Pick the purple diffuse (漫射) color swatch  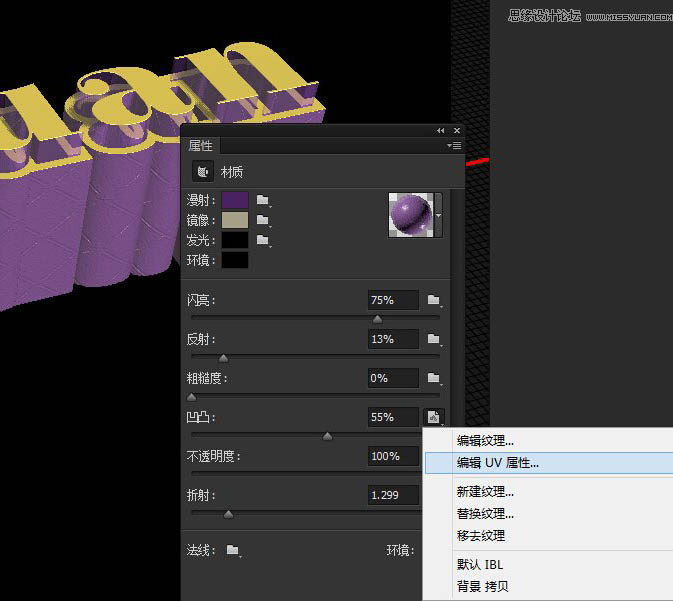click(x=235, y=200)
